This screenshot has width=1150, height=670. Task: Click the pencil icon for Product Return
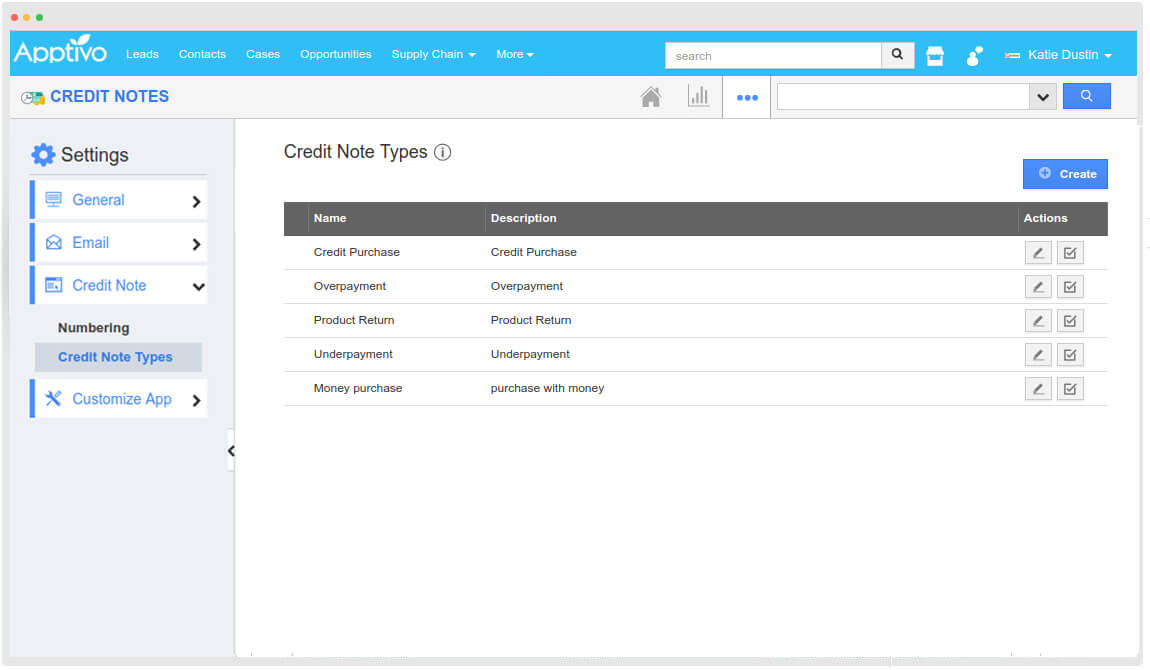click(x=1038, y=321)
